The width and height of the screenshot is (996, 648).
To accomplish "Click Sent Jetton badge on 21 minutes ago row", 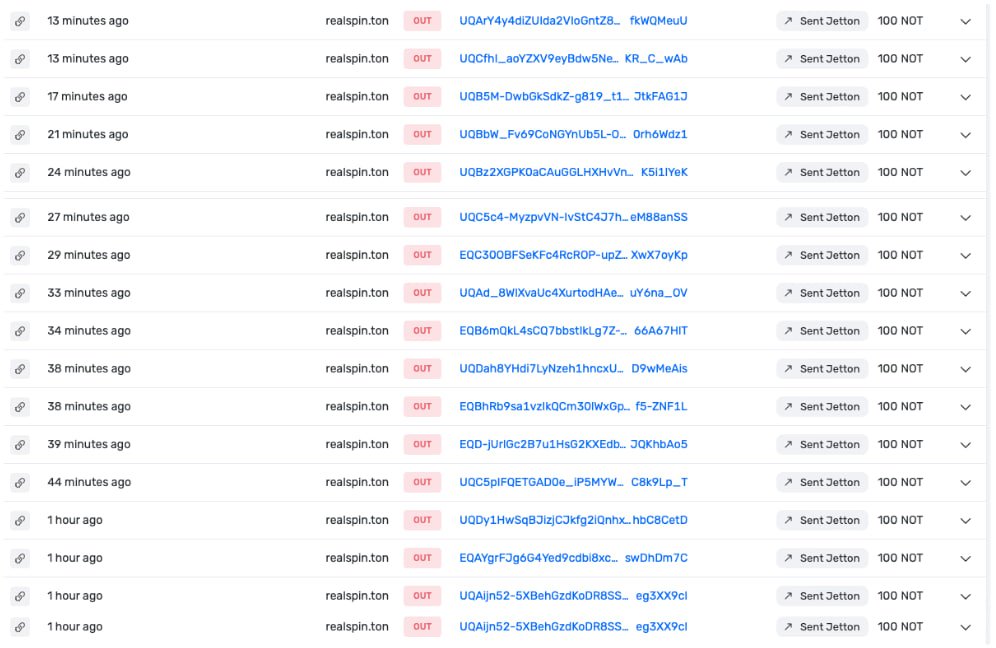I will click(822, 135).
